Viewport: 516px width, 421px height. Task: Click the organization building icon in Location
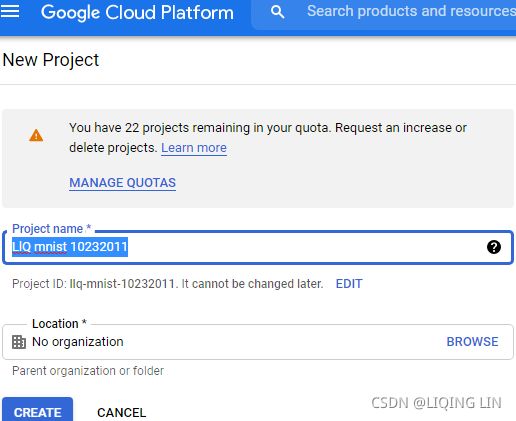[19, 342]
